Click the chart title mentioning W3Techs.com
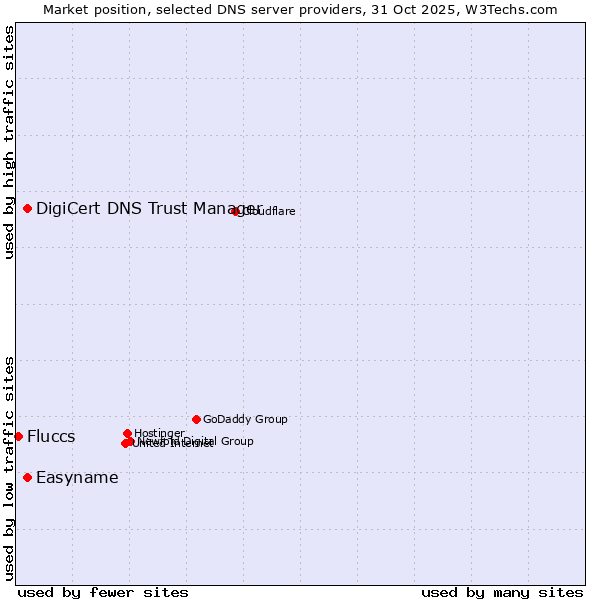Image resolution: width=600 pixels, height=600 pixels. click(300, 9)
